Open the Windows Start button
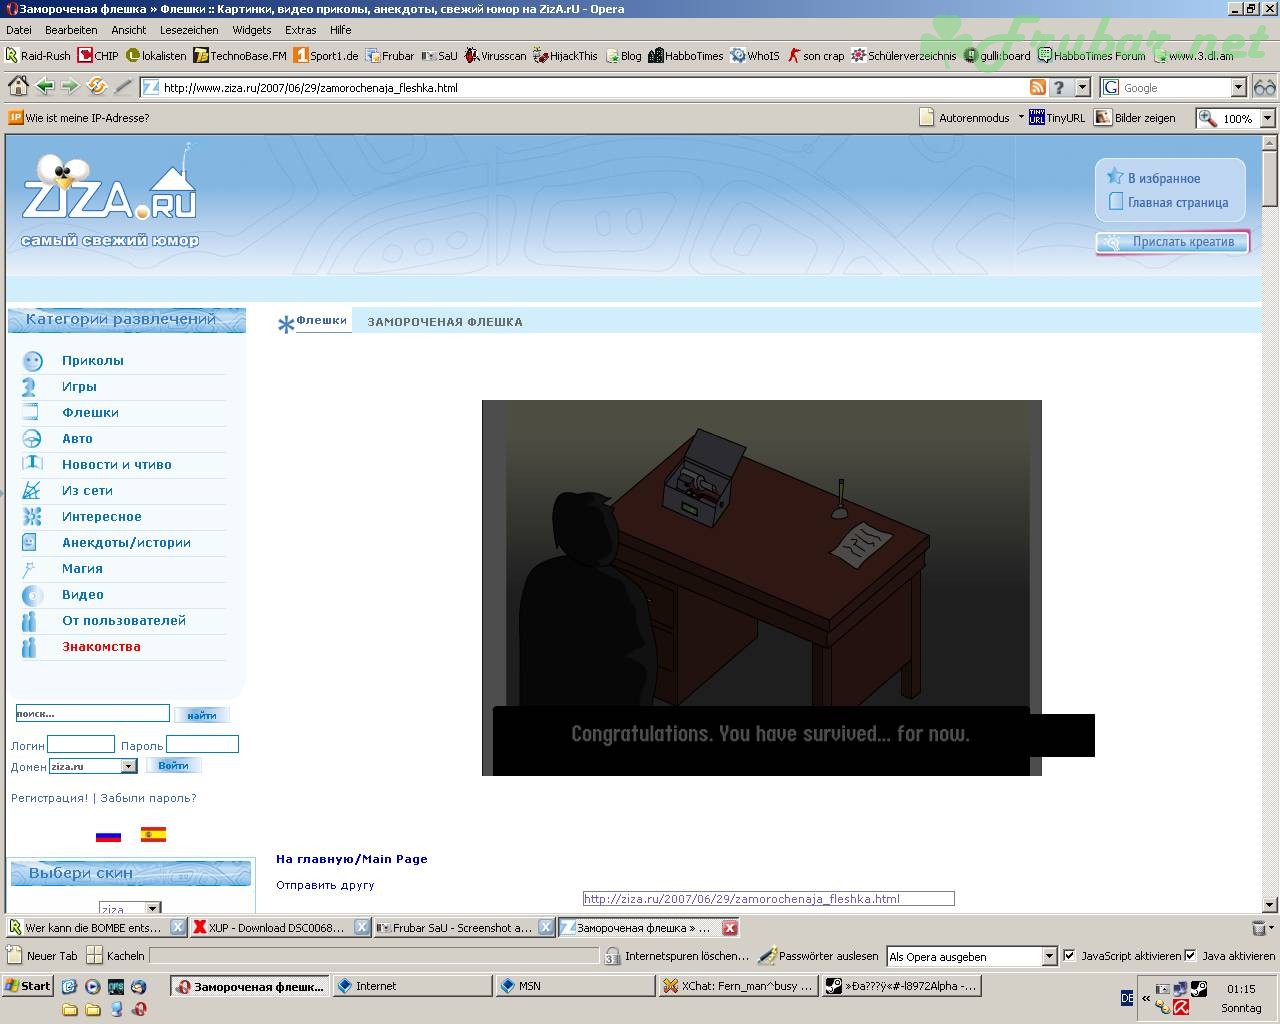Viewport: 1280px width, 1024px height. [28, 986]
